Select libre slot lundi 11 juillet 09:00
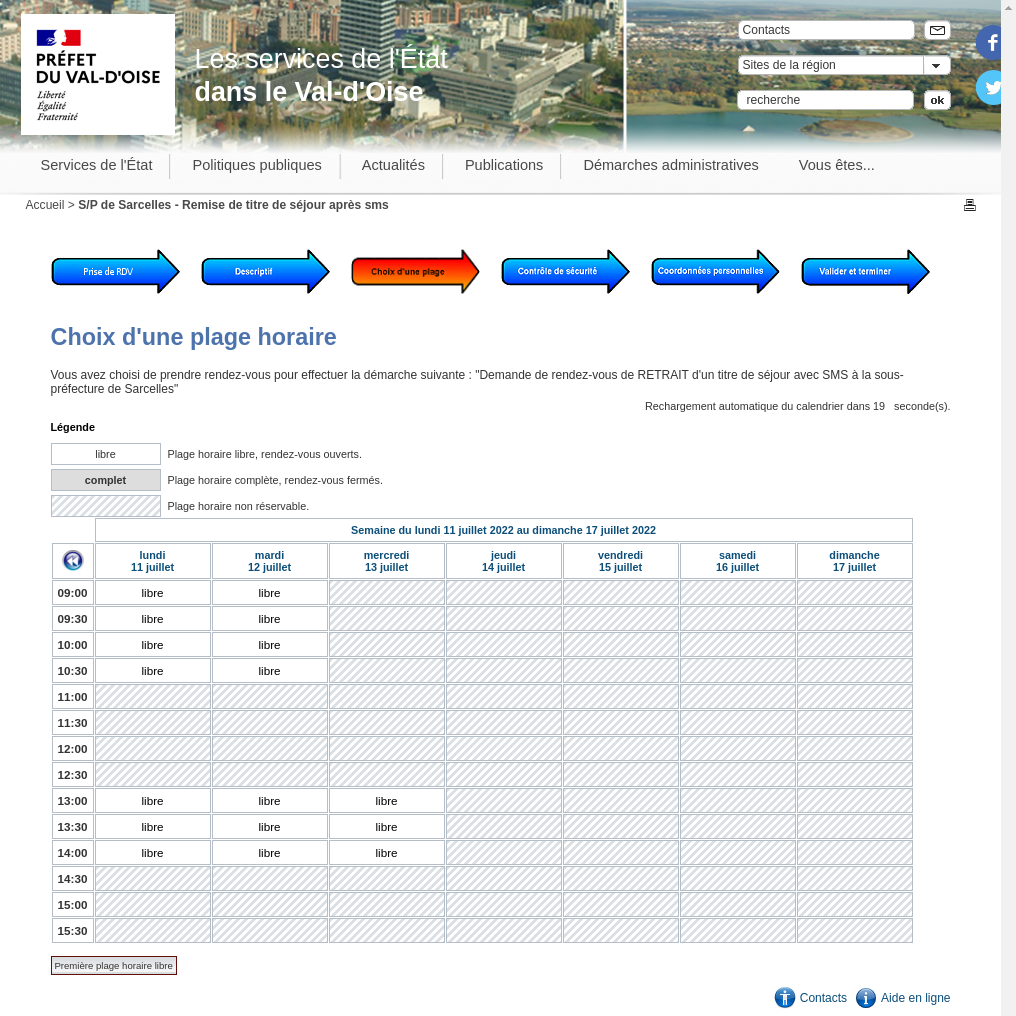This screenshot has width=1016, height=1016. click(x=153, y=594)
